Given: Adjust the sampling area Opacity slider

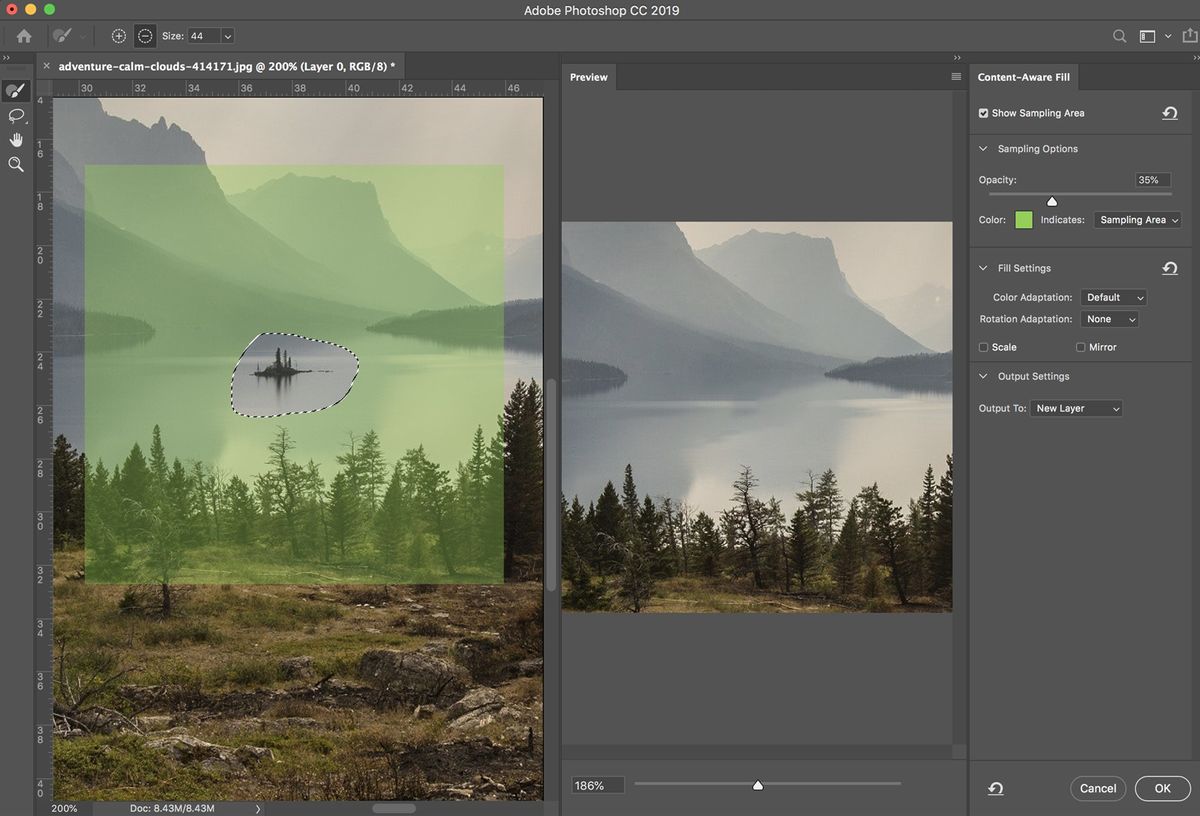Looking at the screenshot, I should pyautogui.click(x=1052, y=200).
